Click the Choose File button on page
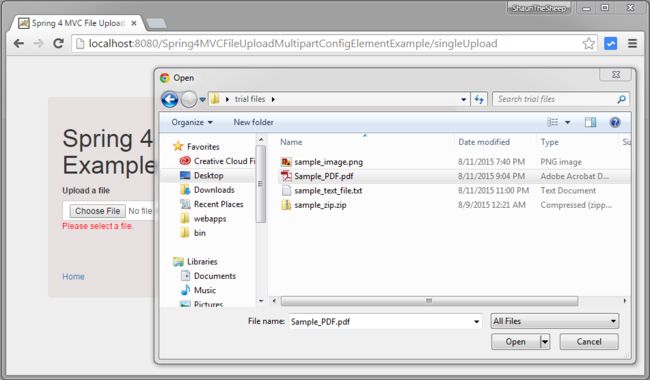 [97, 211]
